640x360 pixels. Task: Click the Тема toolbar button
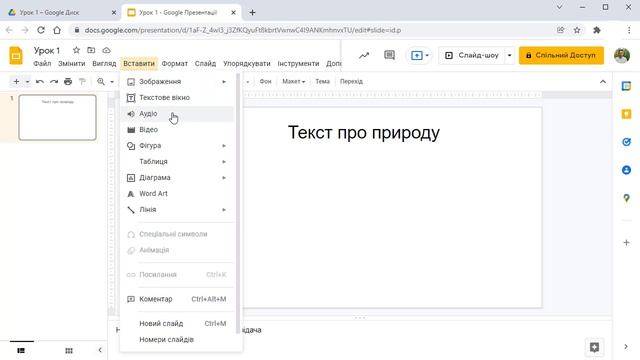point(322,82)
